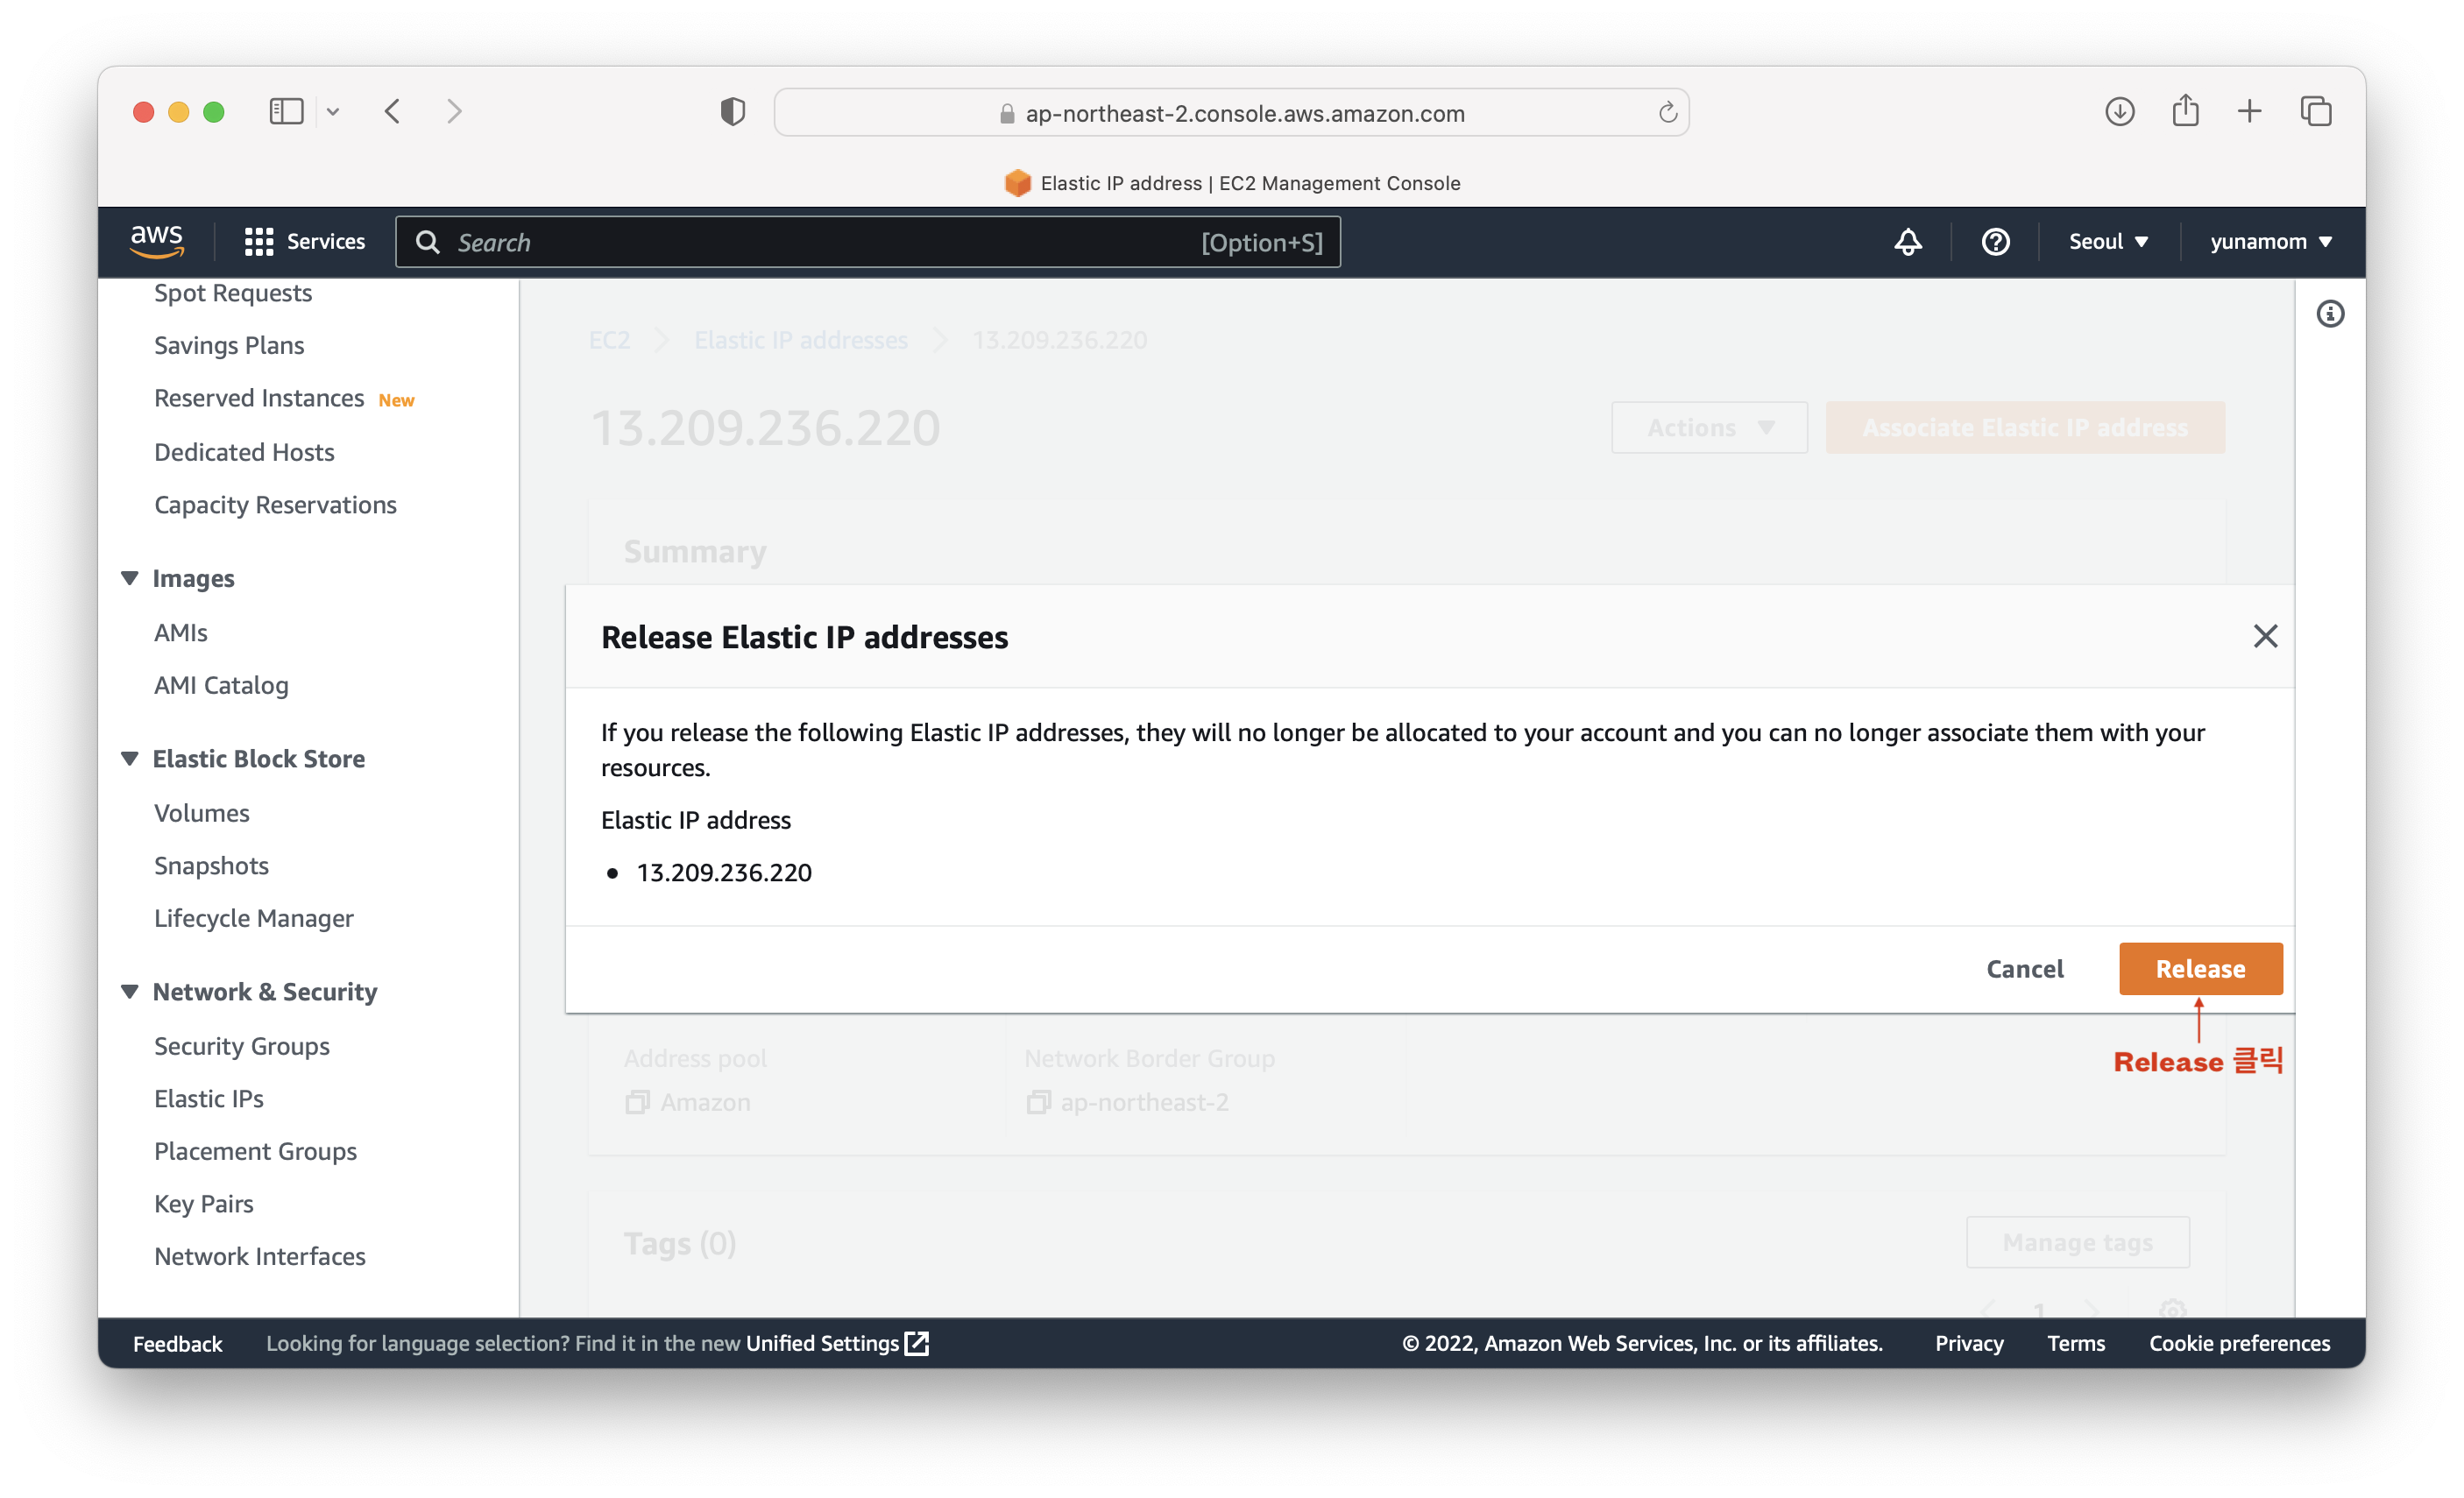Click the AWS logo home icon
2464x1498 pixels.
click(157, 241)
